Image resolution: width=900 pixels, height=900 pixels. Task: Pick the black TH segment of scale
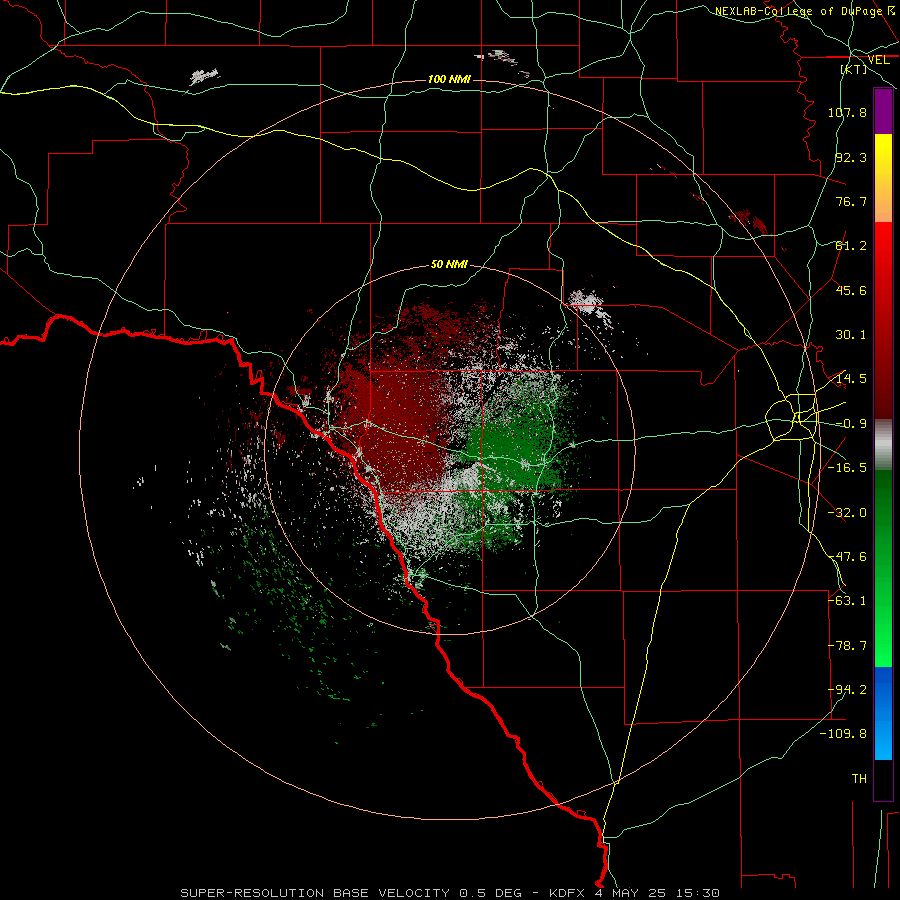pyautogui.click(x=883, y=779)
